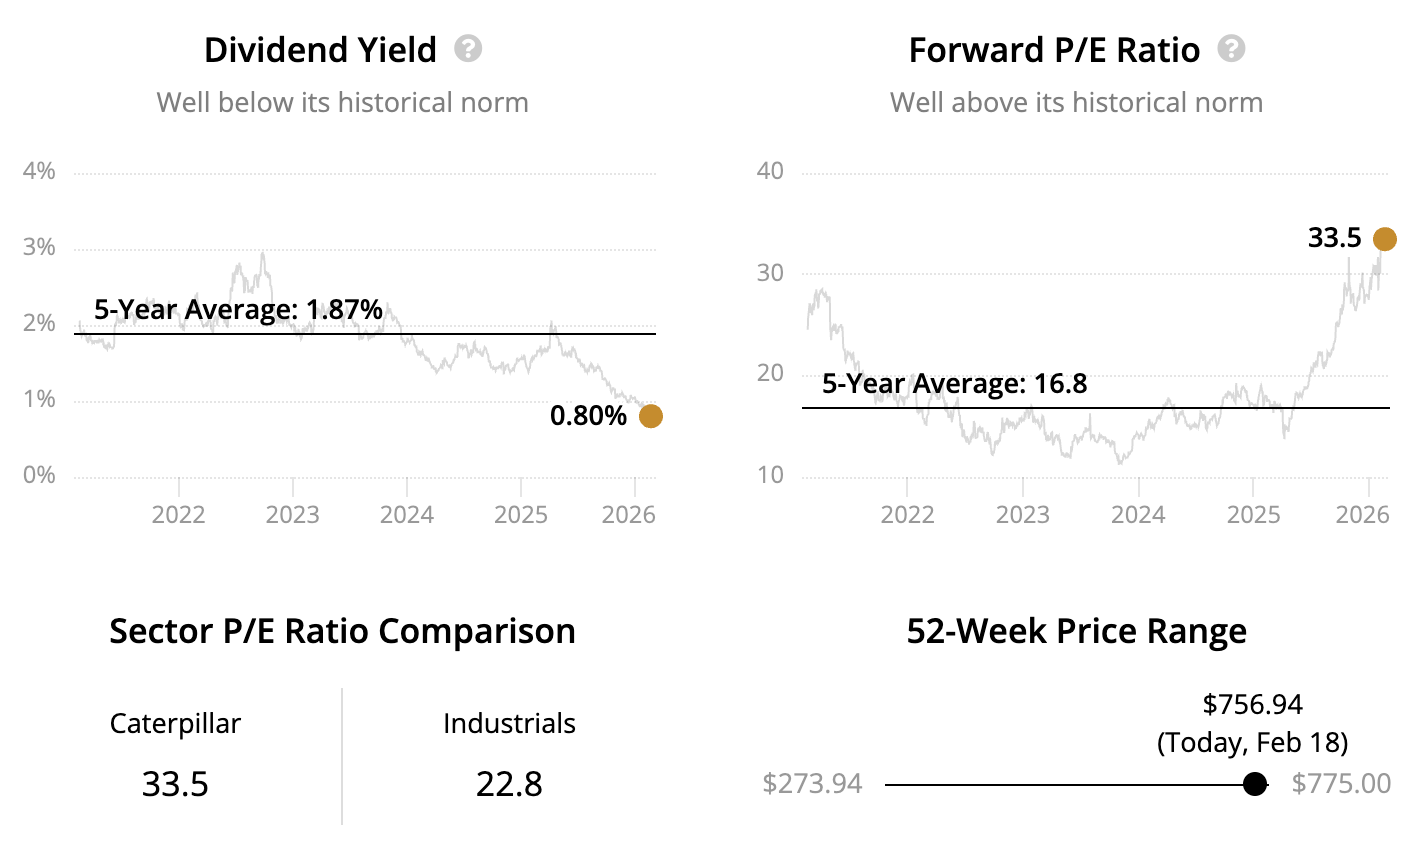Image resolution: width=1416 pixels, height=852 pixels.
Task: Click the Caterpillar P/E value 33.5
Action: (175, 784)
